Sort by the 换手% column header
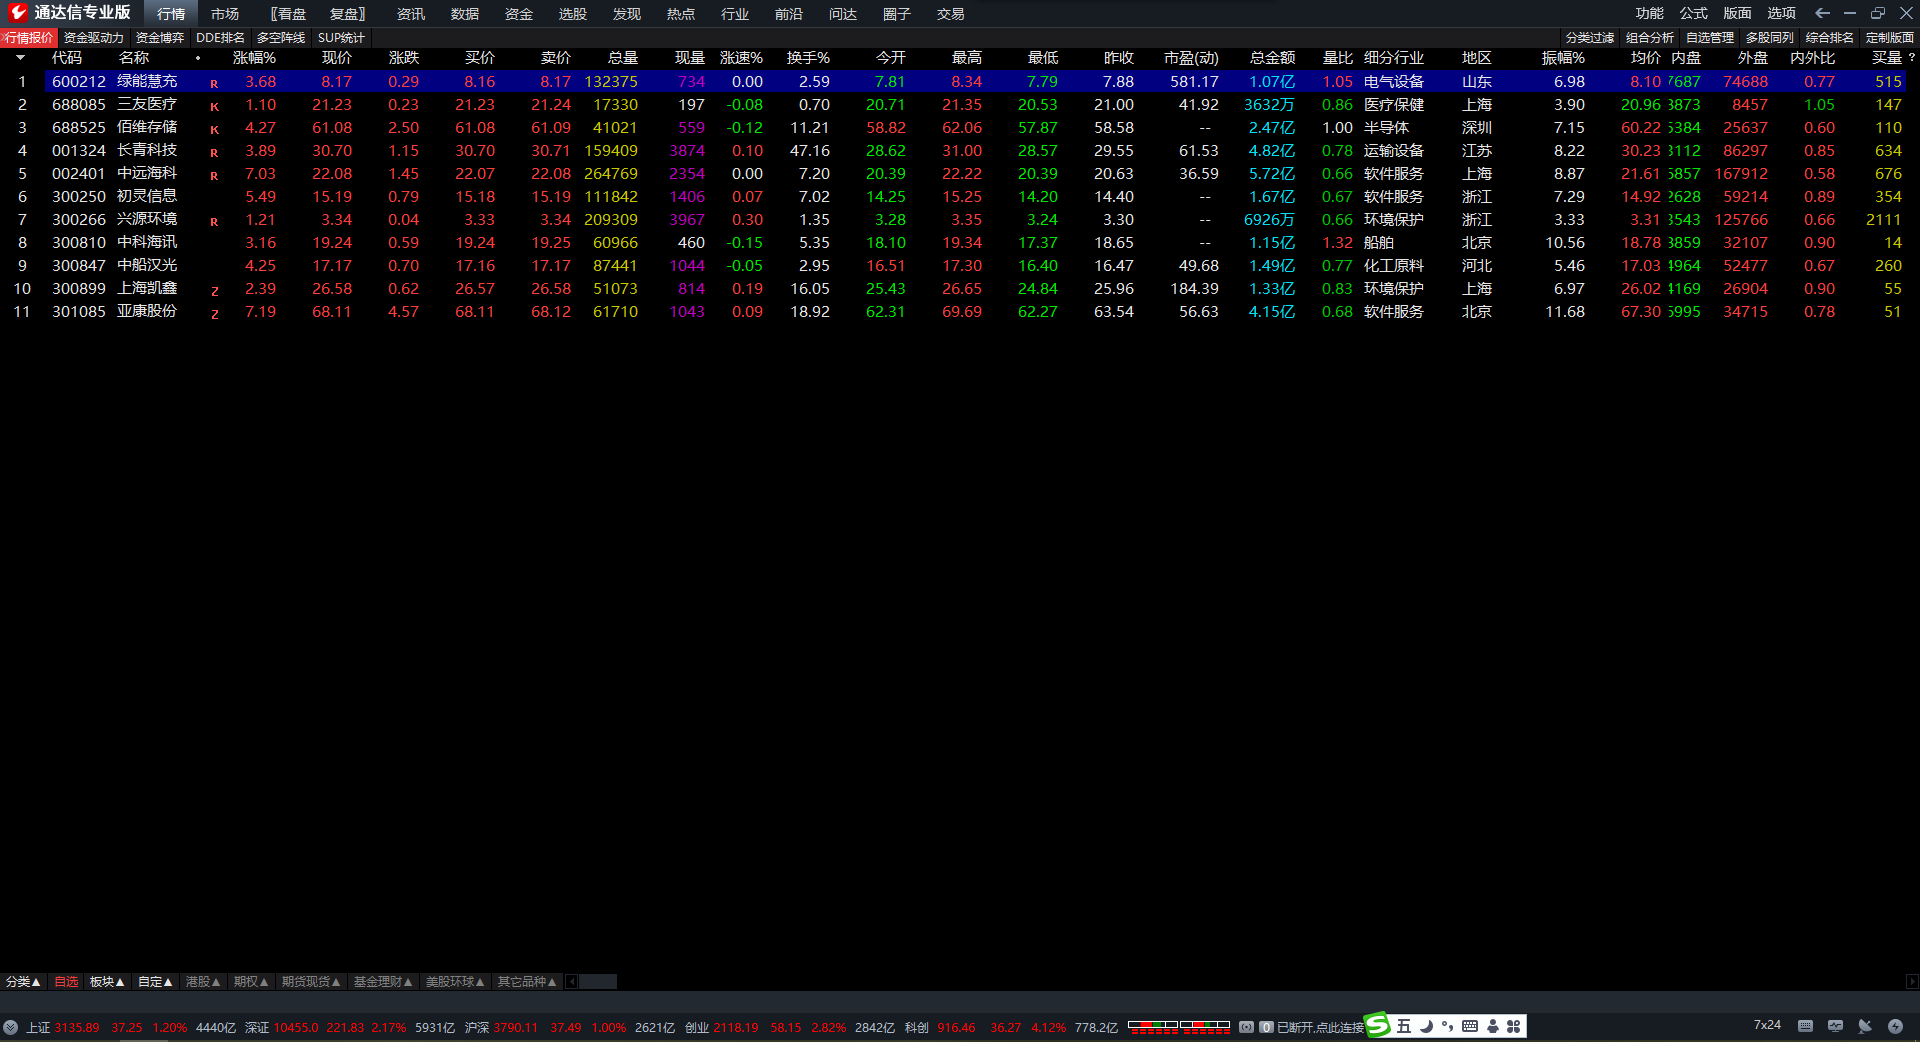This screenshot has height=1042, width=1920. tap(808, 58)
